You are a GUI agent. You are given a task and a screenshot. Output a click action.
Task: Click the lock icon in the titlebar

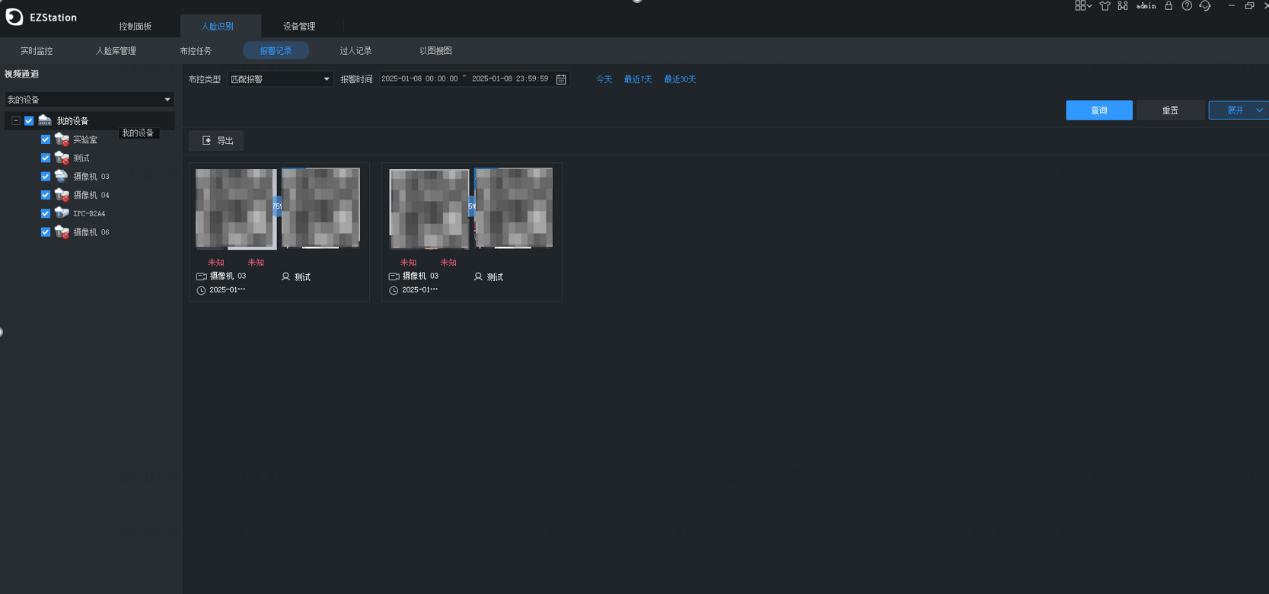pyautogui.click(x=1168, y=6)
